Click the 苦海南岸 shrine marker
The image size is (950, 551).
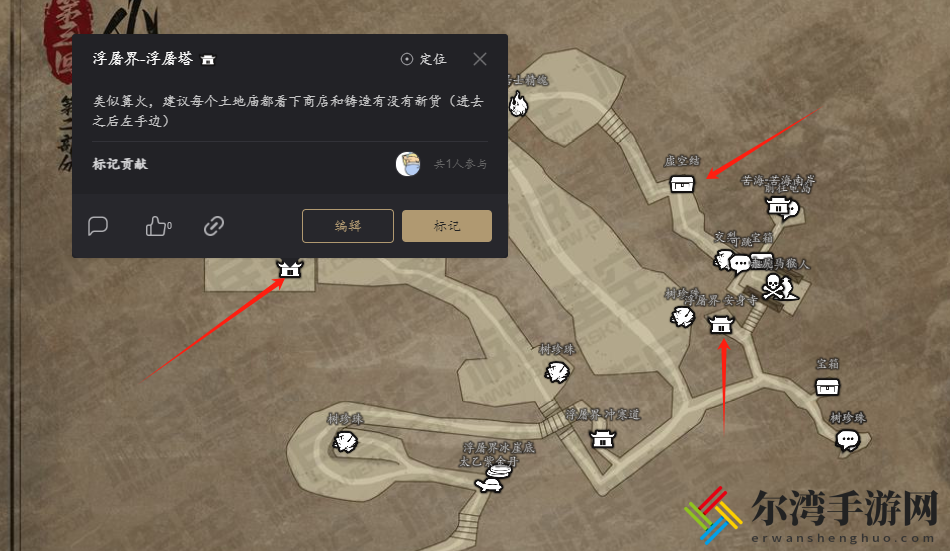[782, 208]
